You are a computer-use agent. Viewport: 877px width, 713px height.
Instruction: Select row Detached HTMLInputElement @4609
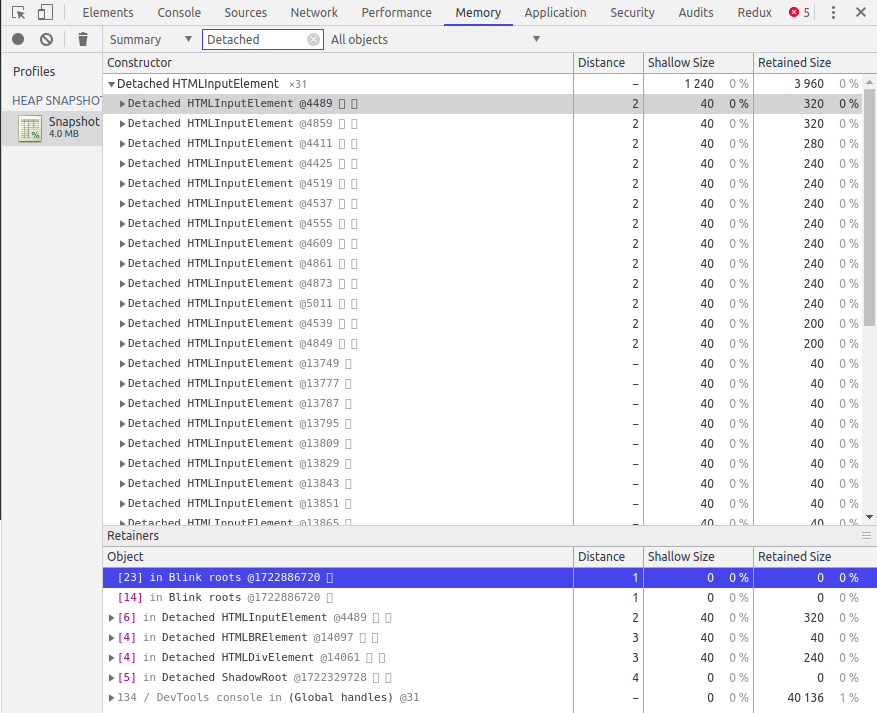[484, 244]
